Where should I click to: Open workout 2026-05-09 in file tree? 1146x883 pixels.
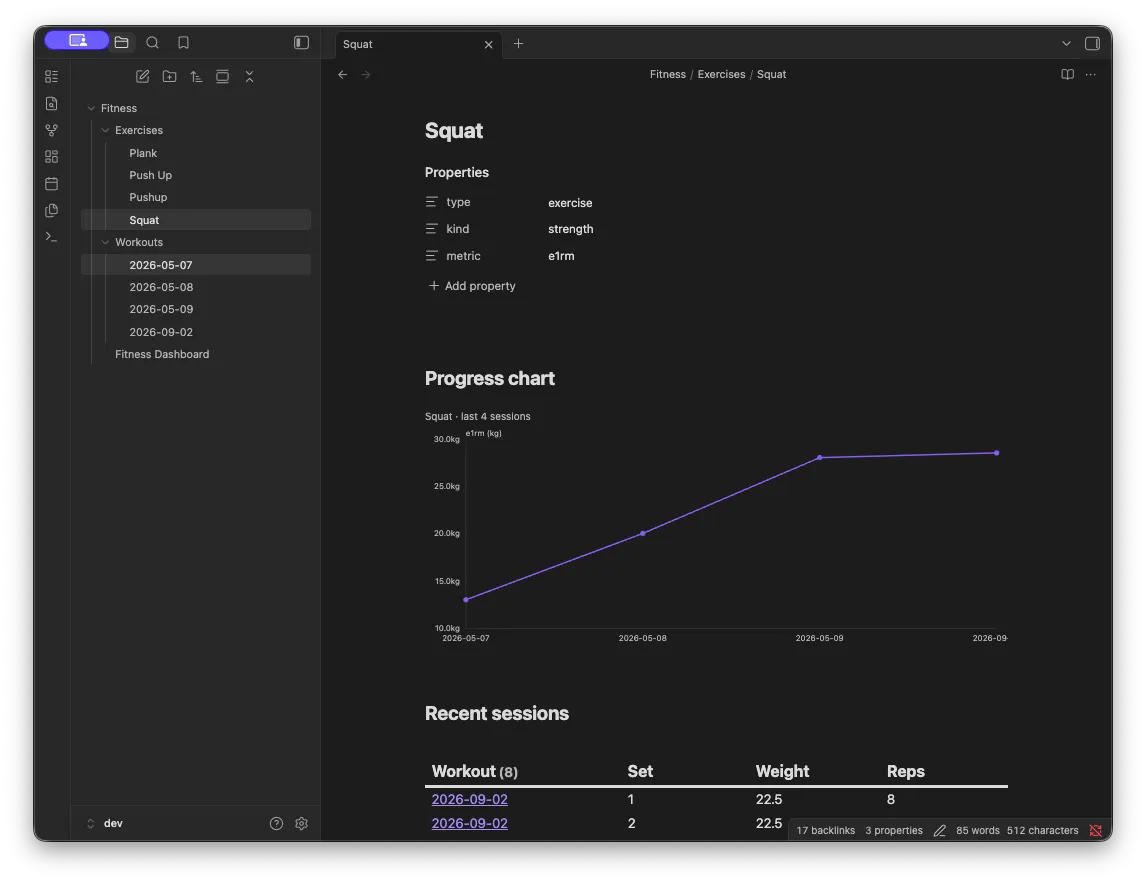(x=162, y=309)
